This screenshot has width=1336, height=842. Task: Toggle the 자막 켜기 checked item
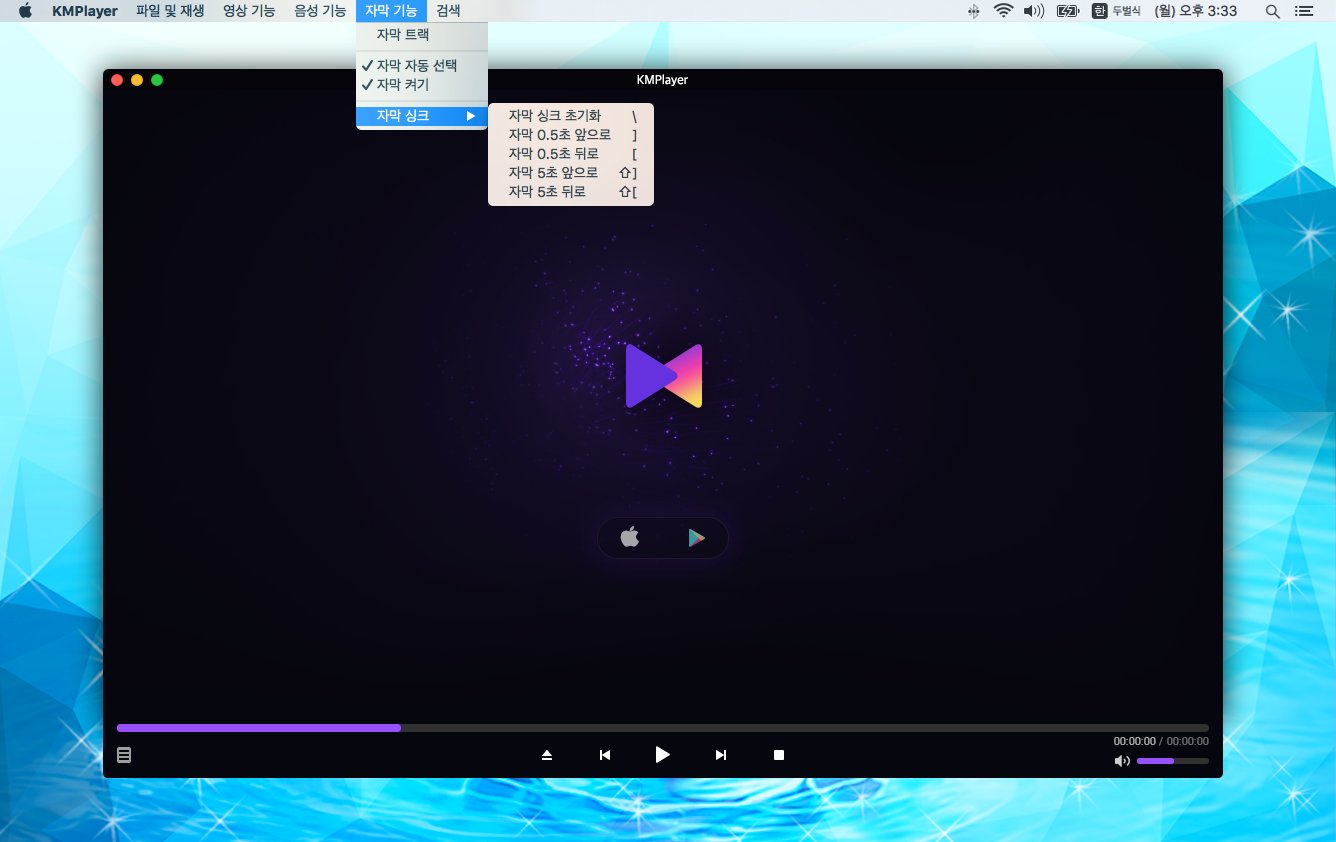tap(402, 85)
